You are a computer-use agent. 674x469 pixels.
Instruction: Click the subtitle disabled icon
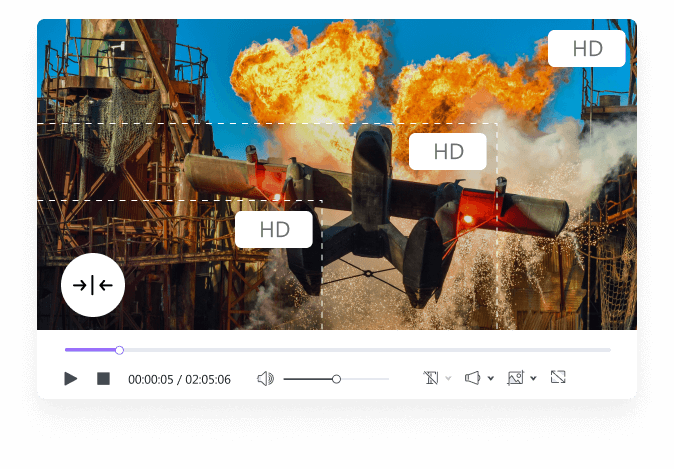pyautogui.click(x=430, y=378)
